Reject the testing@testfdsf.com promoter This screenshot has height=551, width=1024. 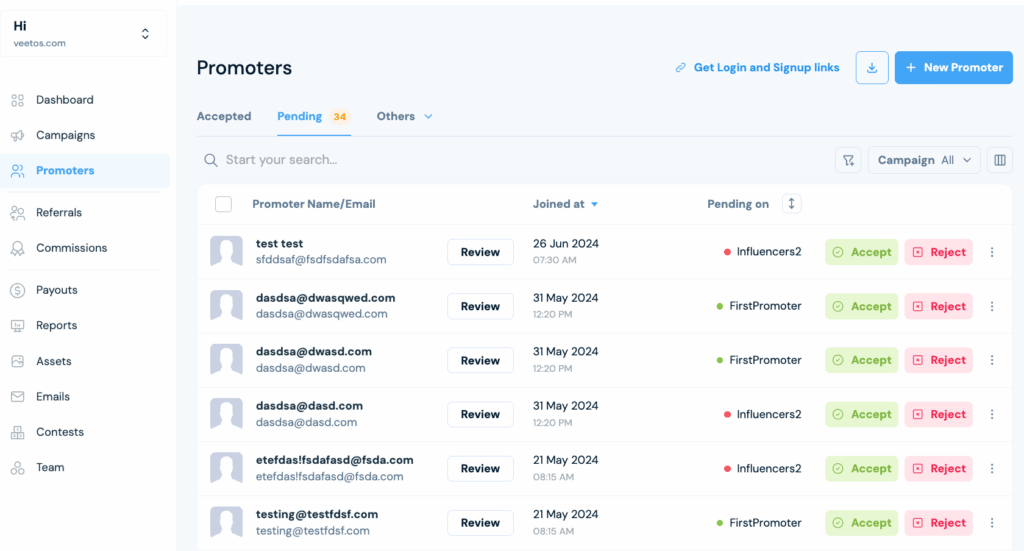pyautogui.click(x=938, y=523)
